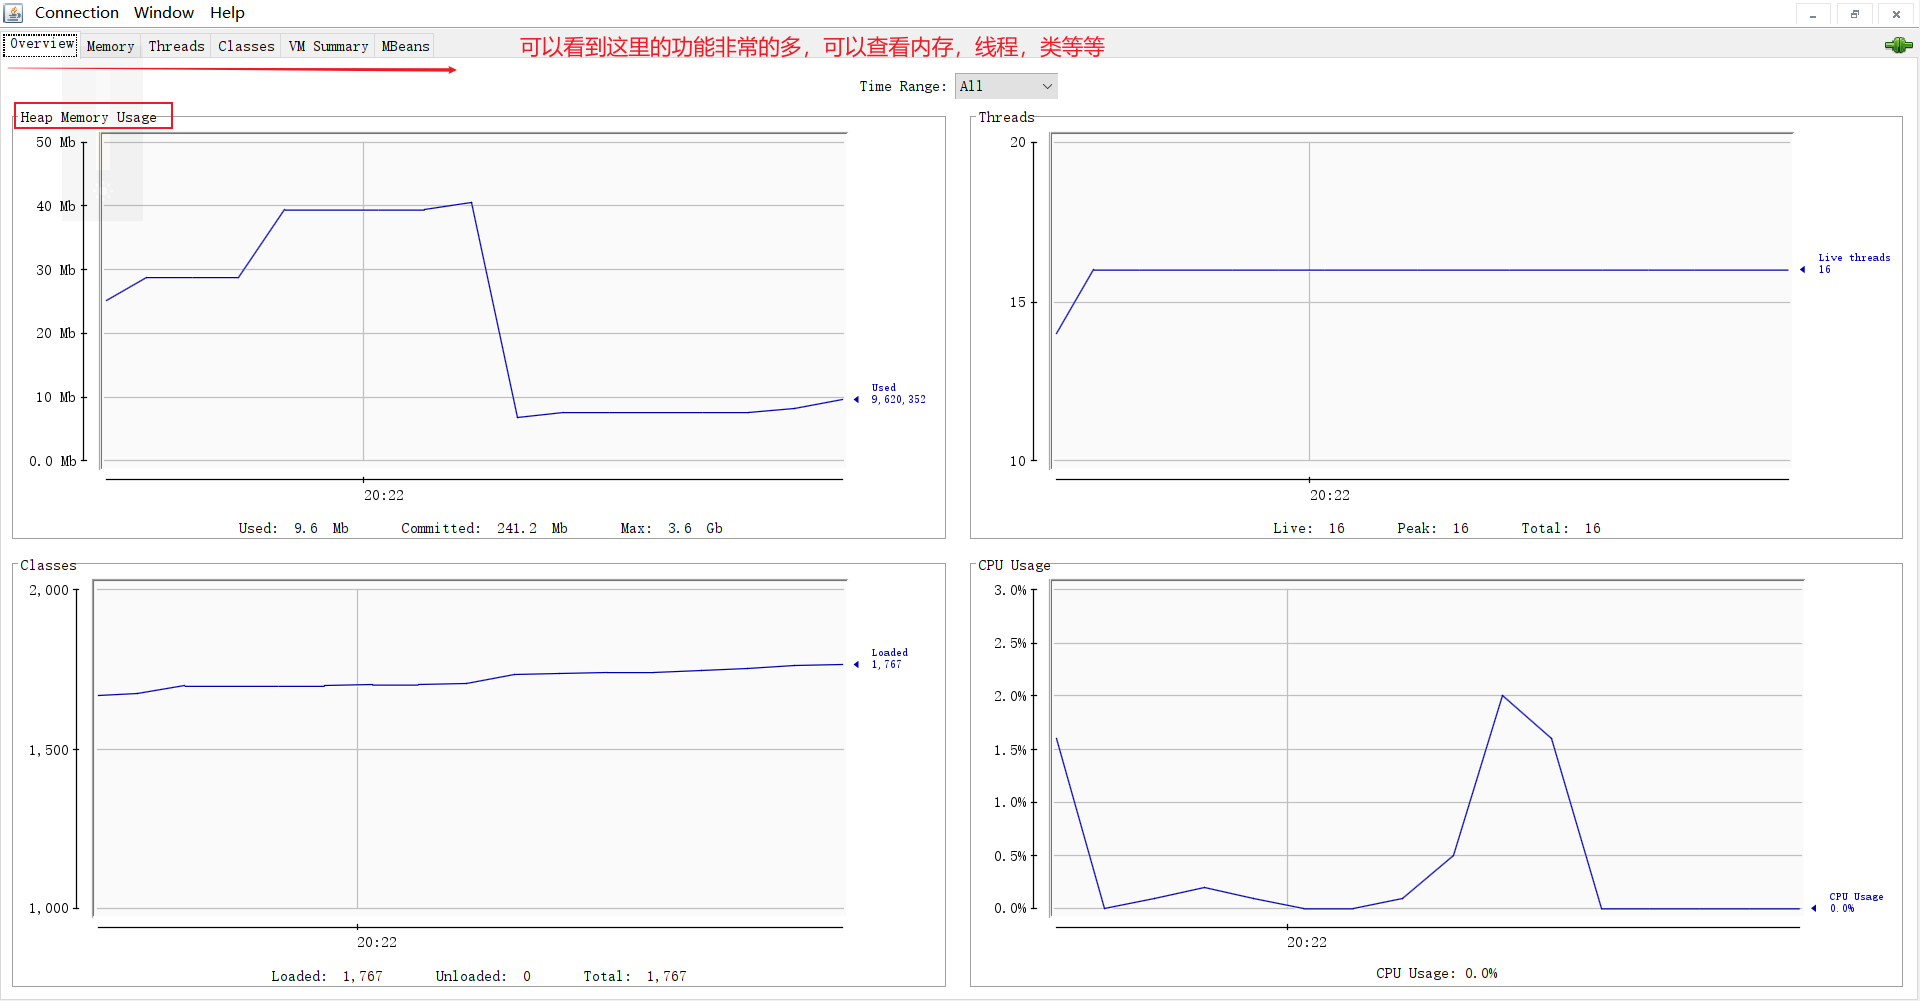Click the Used 9.6 Mb summary value
The height and width of the screenshot is (1001, 1920).
point(293,528)
